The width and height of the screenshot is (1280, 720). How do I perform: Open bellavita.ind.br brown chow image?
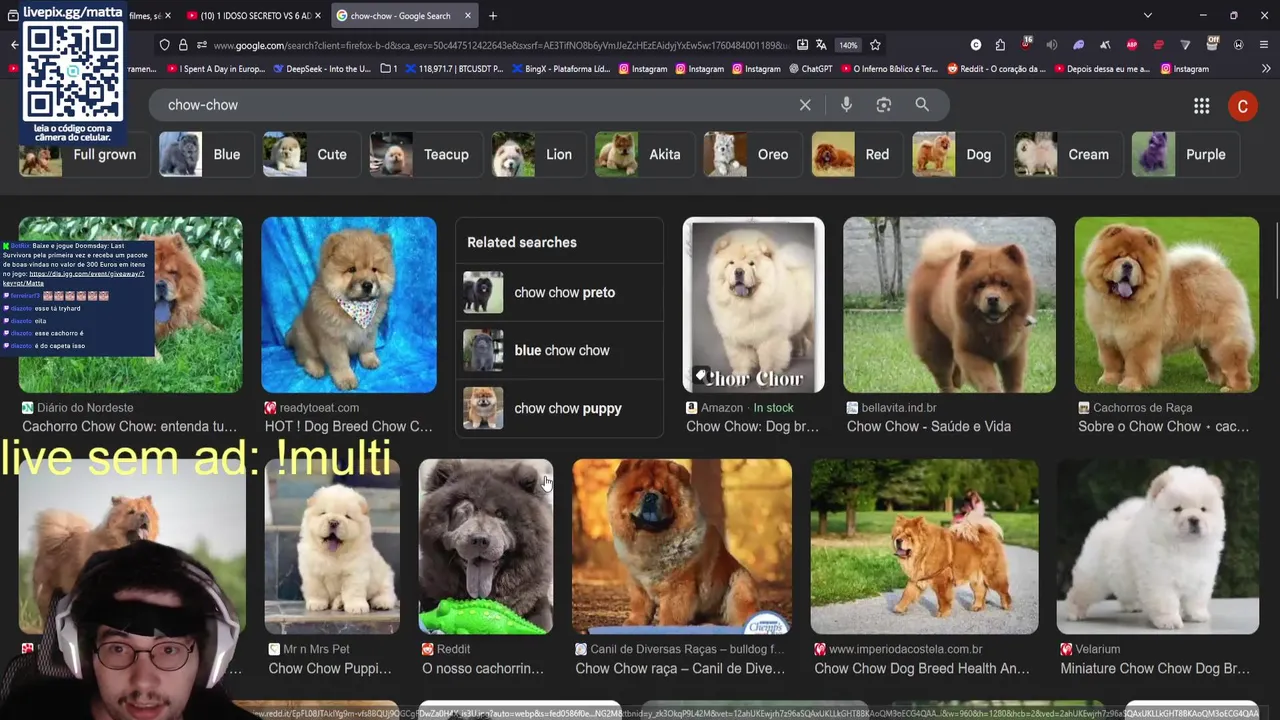pyautogui.click(x=949, y=305)
